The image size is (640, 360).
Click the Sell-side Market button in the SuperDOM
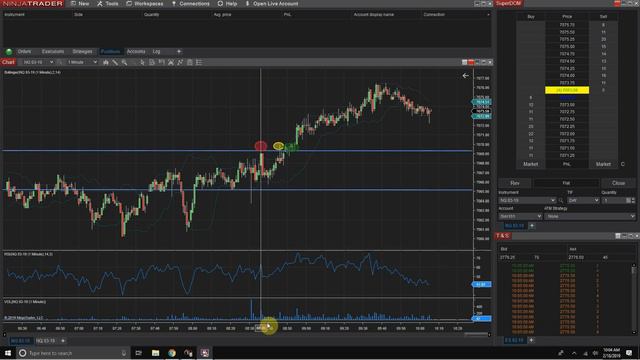[603, 164]
